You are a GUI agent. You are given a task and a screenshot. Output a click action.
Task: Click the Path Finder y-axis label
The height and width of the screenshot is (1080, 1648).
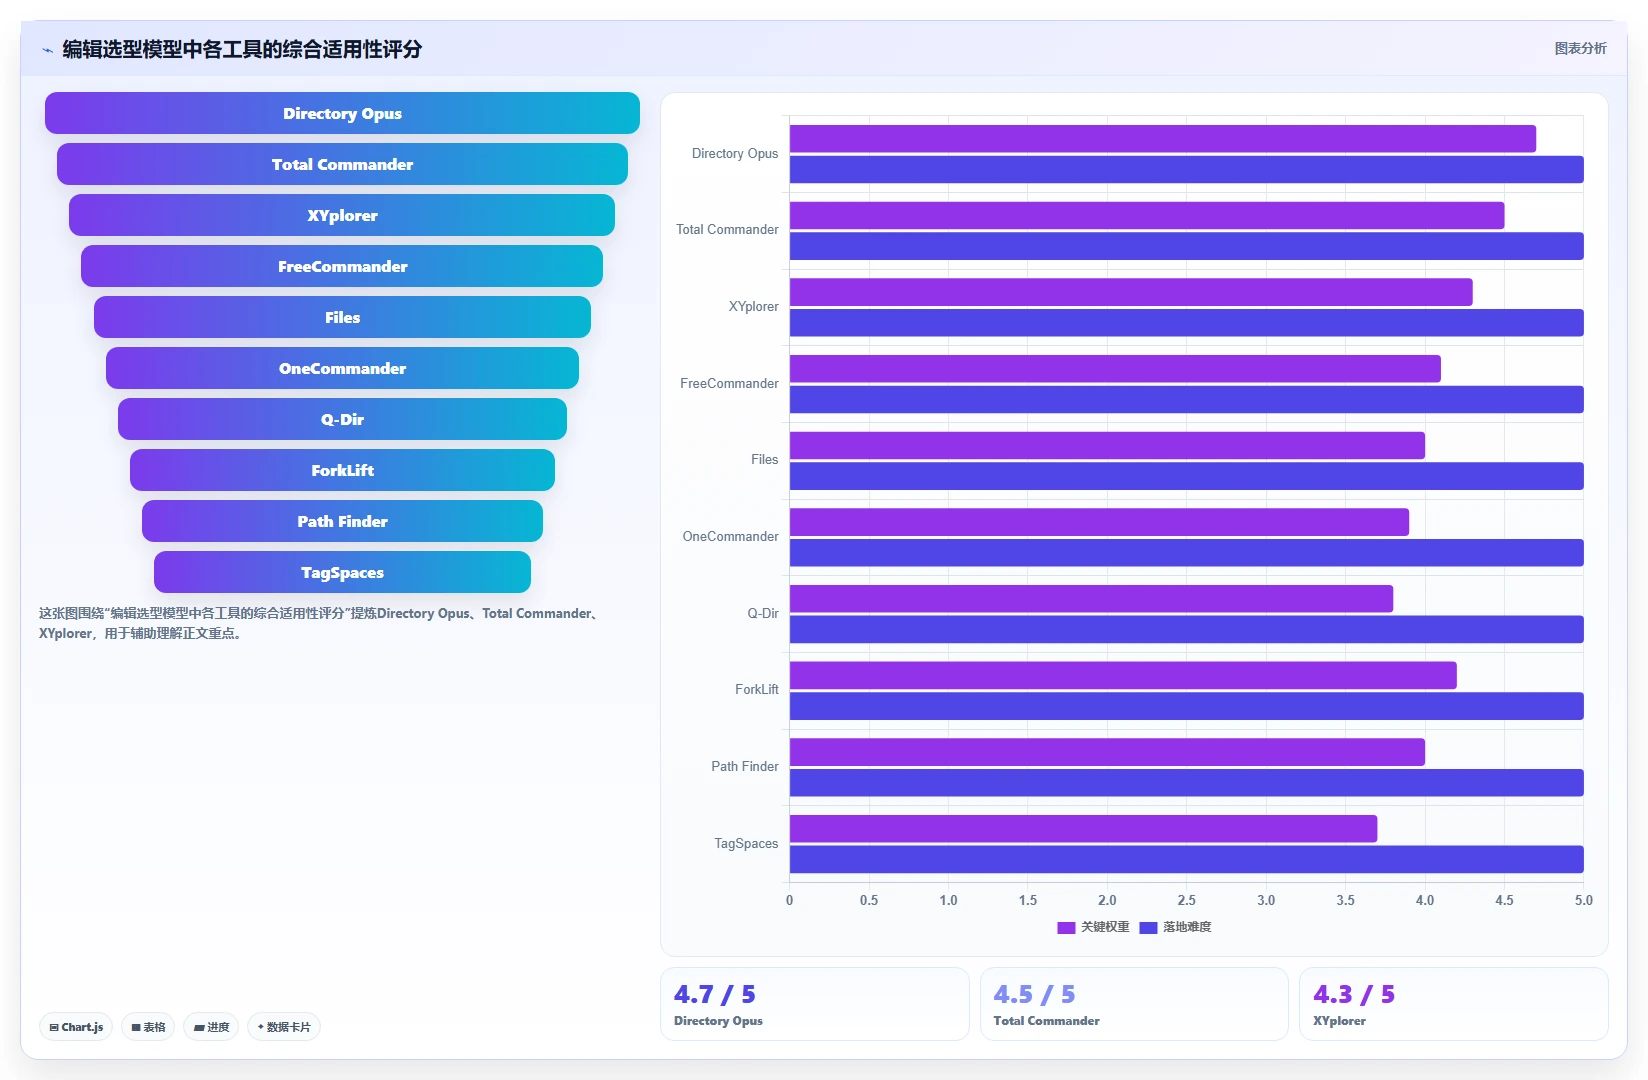745,766
